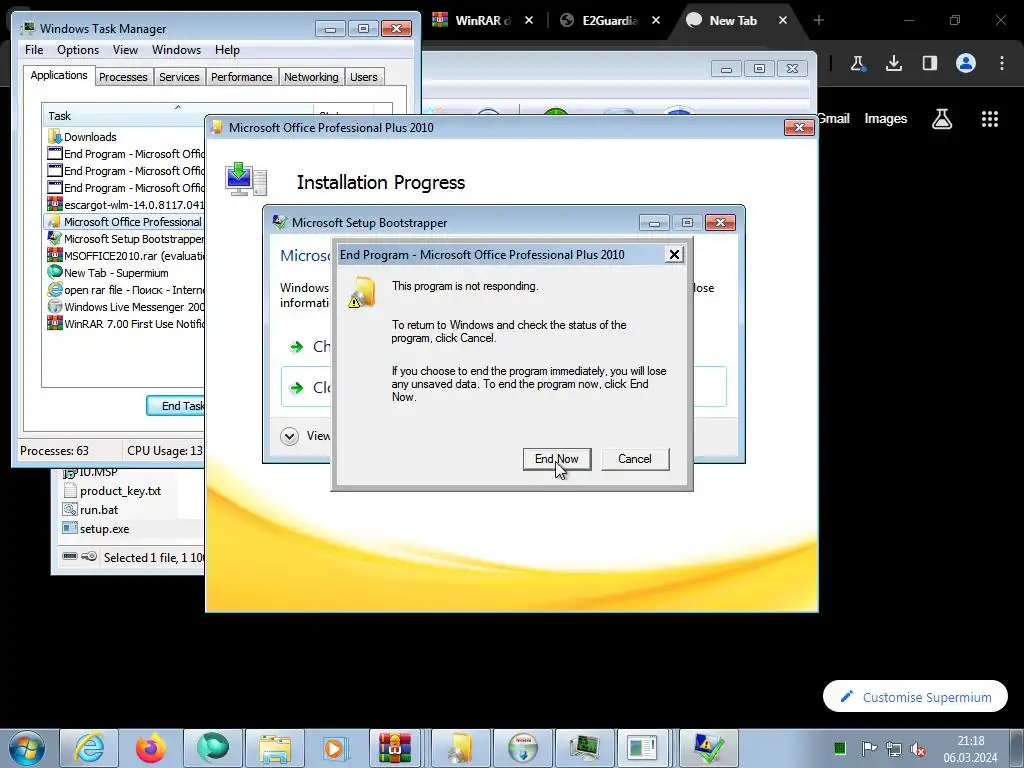Viewport: 1024px width, 768px height.
Task: Click End Now in the End Program dialog
Action: pyautogui.click(x=556, y=458)
